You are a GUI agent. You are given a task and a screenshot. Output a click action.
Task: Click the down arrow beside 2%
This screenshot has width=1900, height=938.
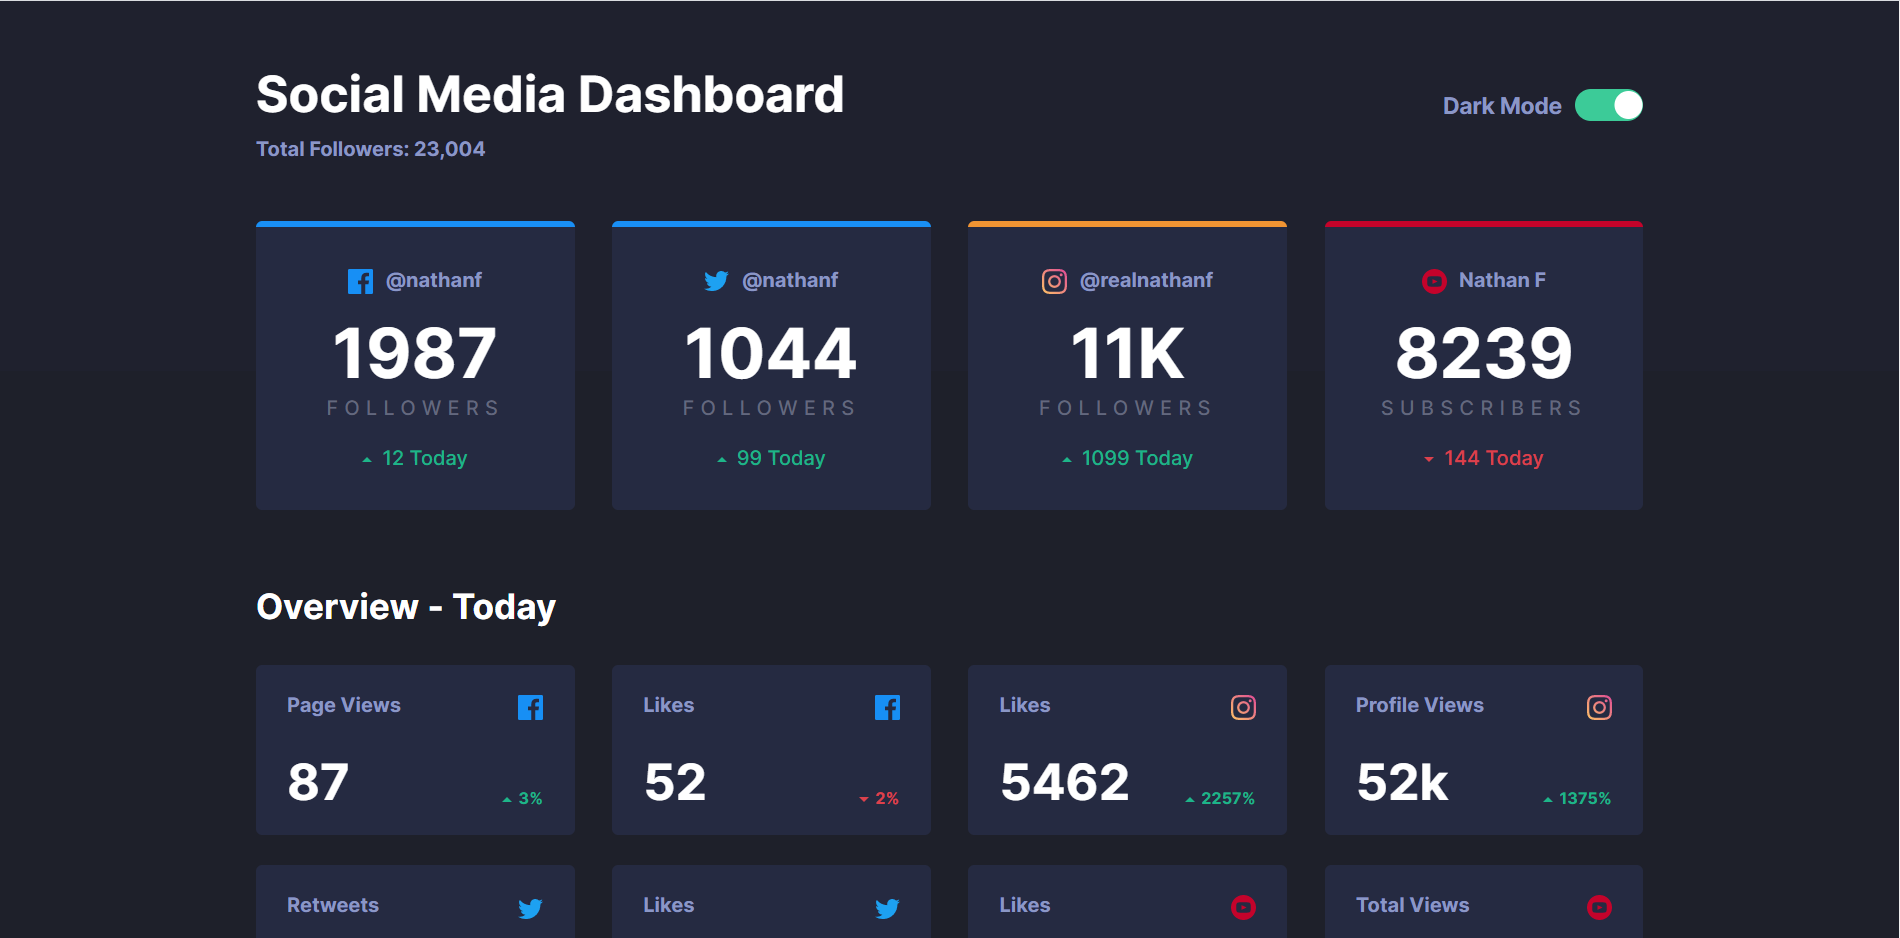(864, 799)
